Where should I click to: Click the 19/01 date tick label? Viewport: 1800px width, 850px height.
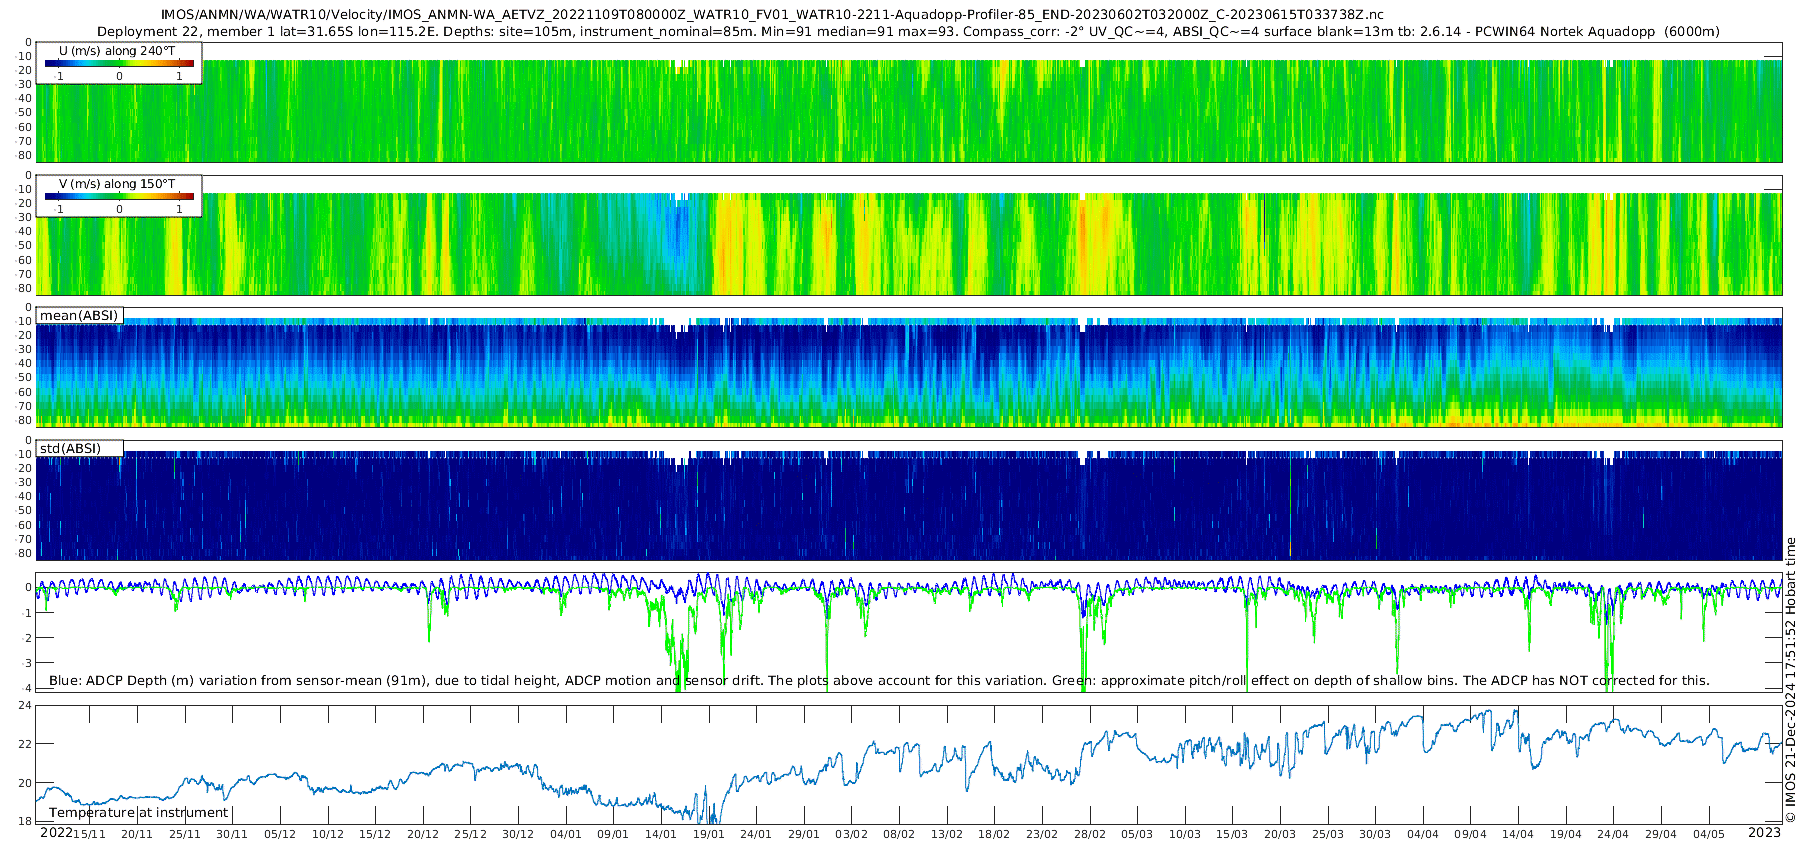tap(708, 834)
